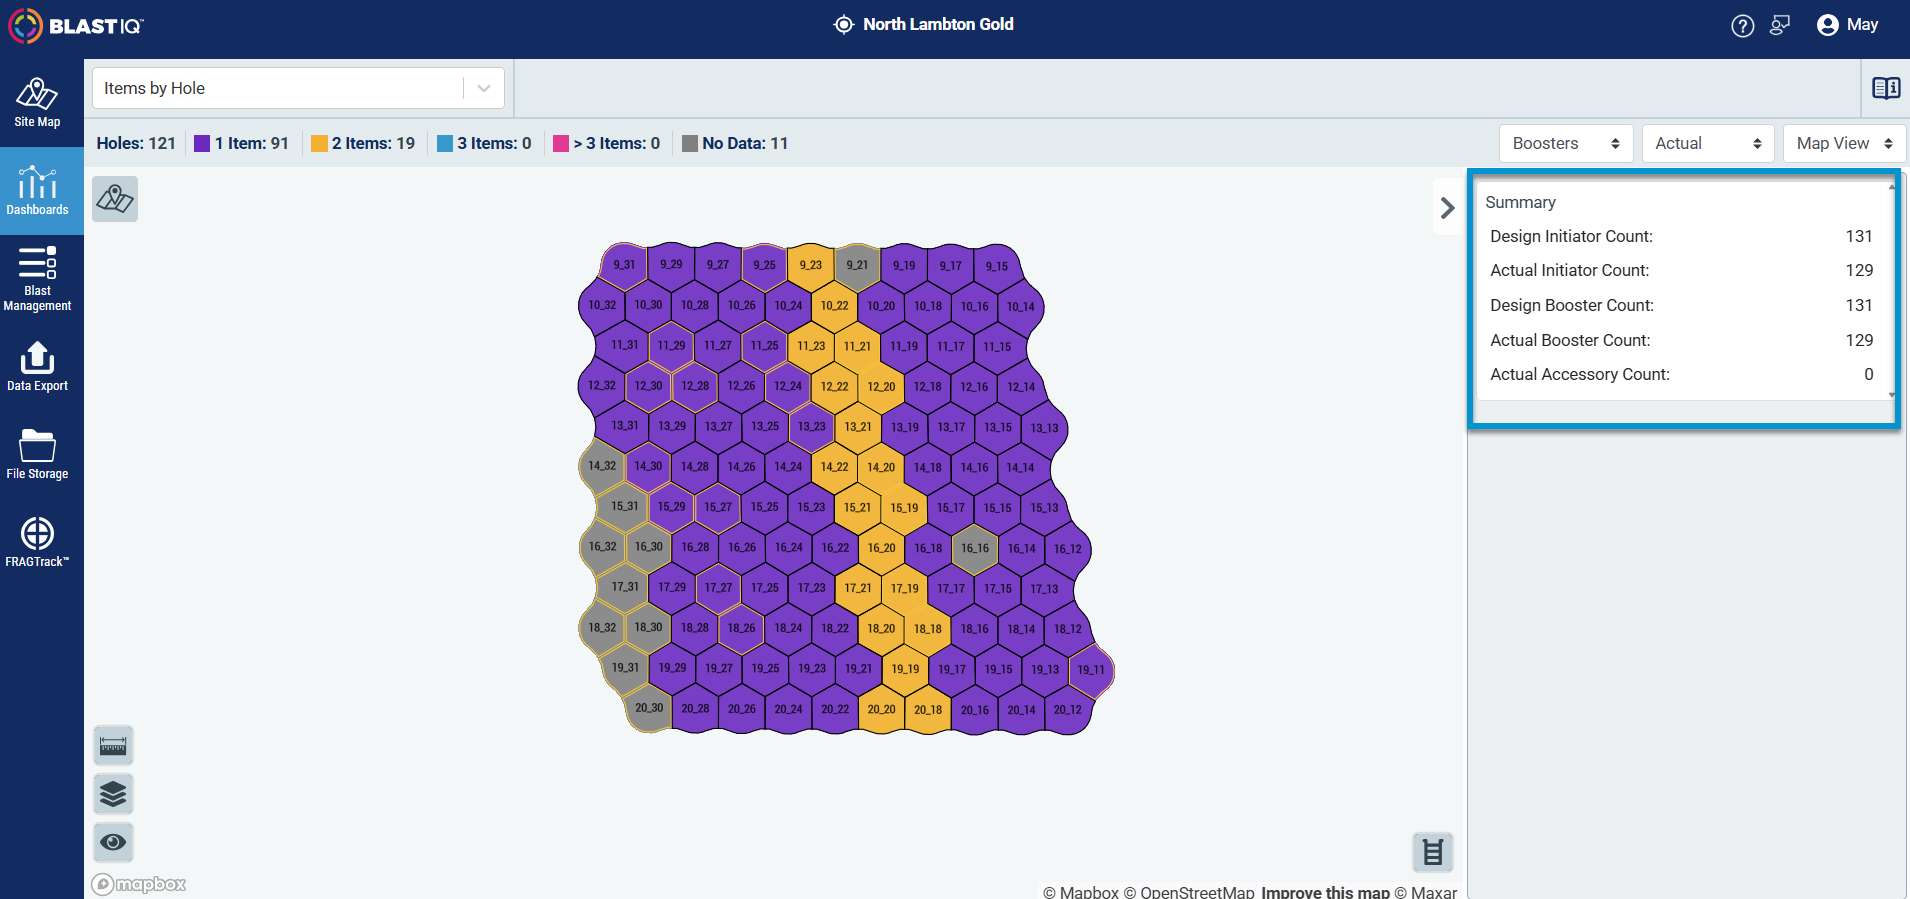This screenshot has width=1910, height=899.
Task: Click the Mapbox attribution link
Action: 1080,892
